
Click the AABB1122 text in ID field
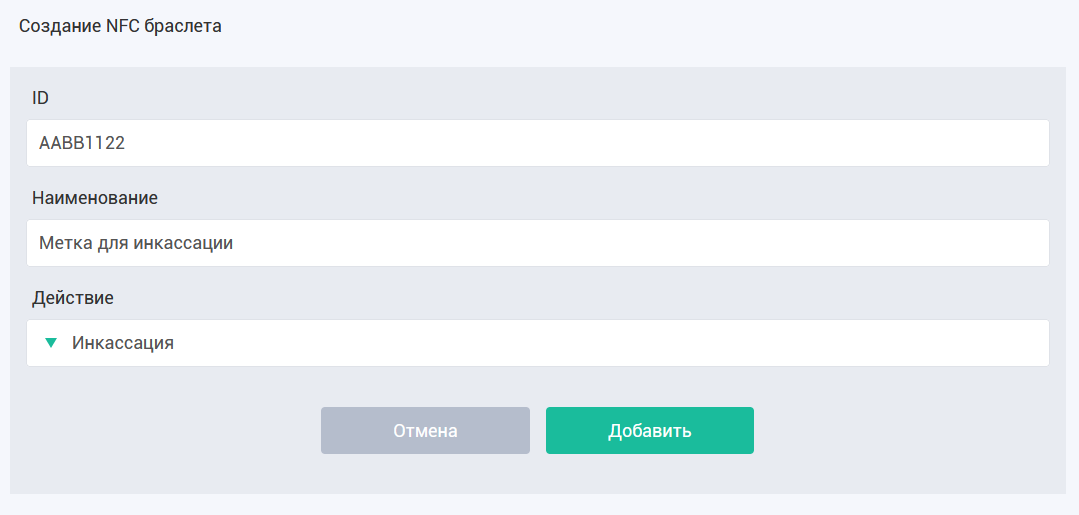click(82, 143)
